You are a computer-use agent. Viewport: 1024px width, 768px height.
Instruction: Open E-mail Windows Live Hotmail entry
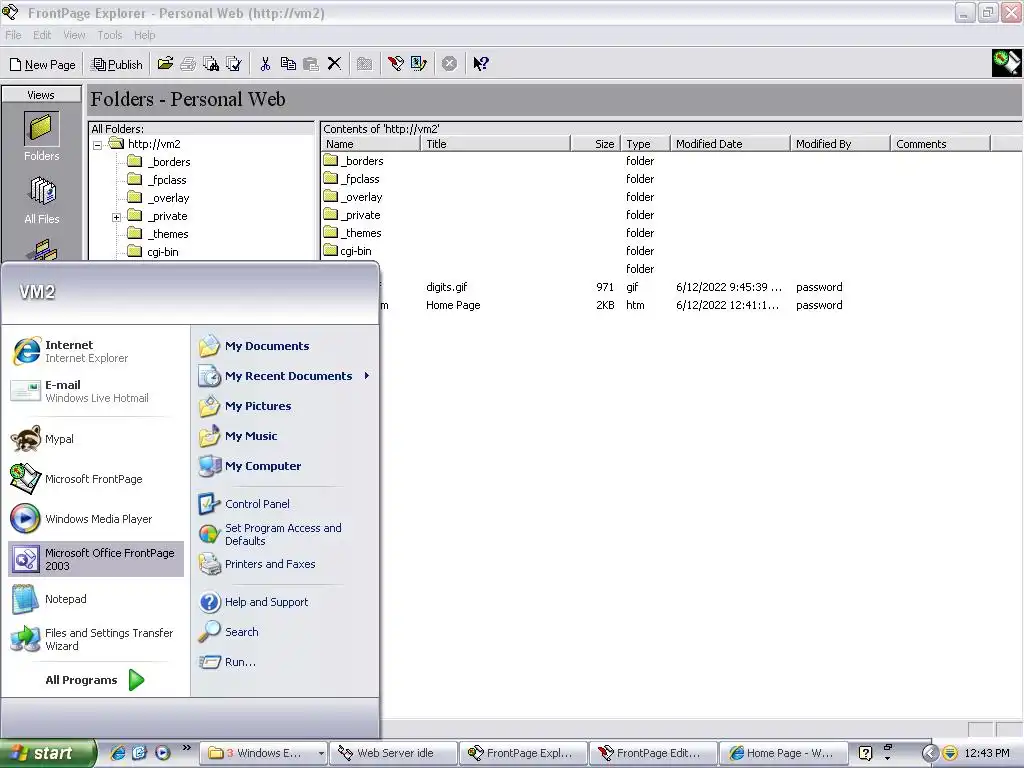pyautogui.click(x=95, y=391)
